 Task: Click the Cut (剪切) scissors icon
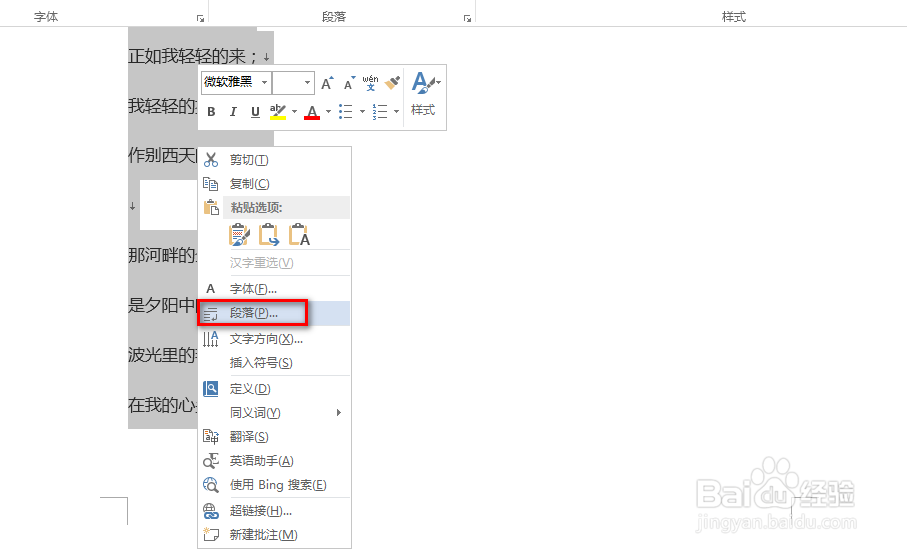point(211,160)
